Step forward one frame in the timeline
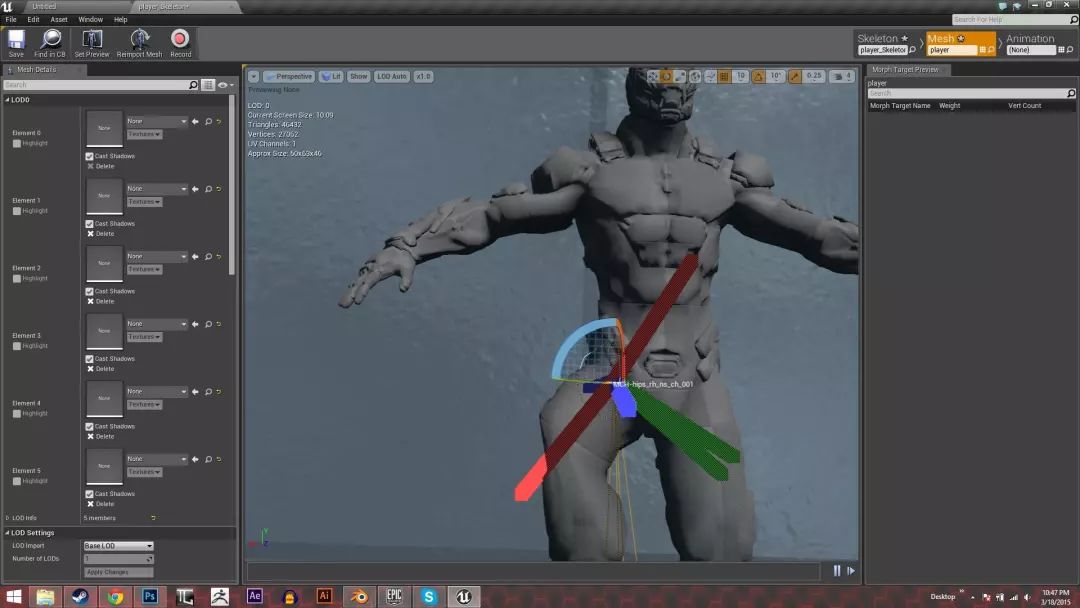 pos(851,571)
